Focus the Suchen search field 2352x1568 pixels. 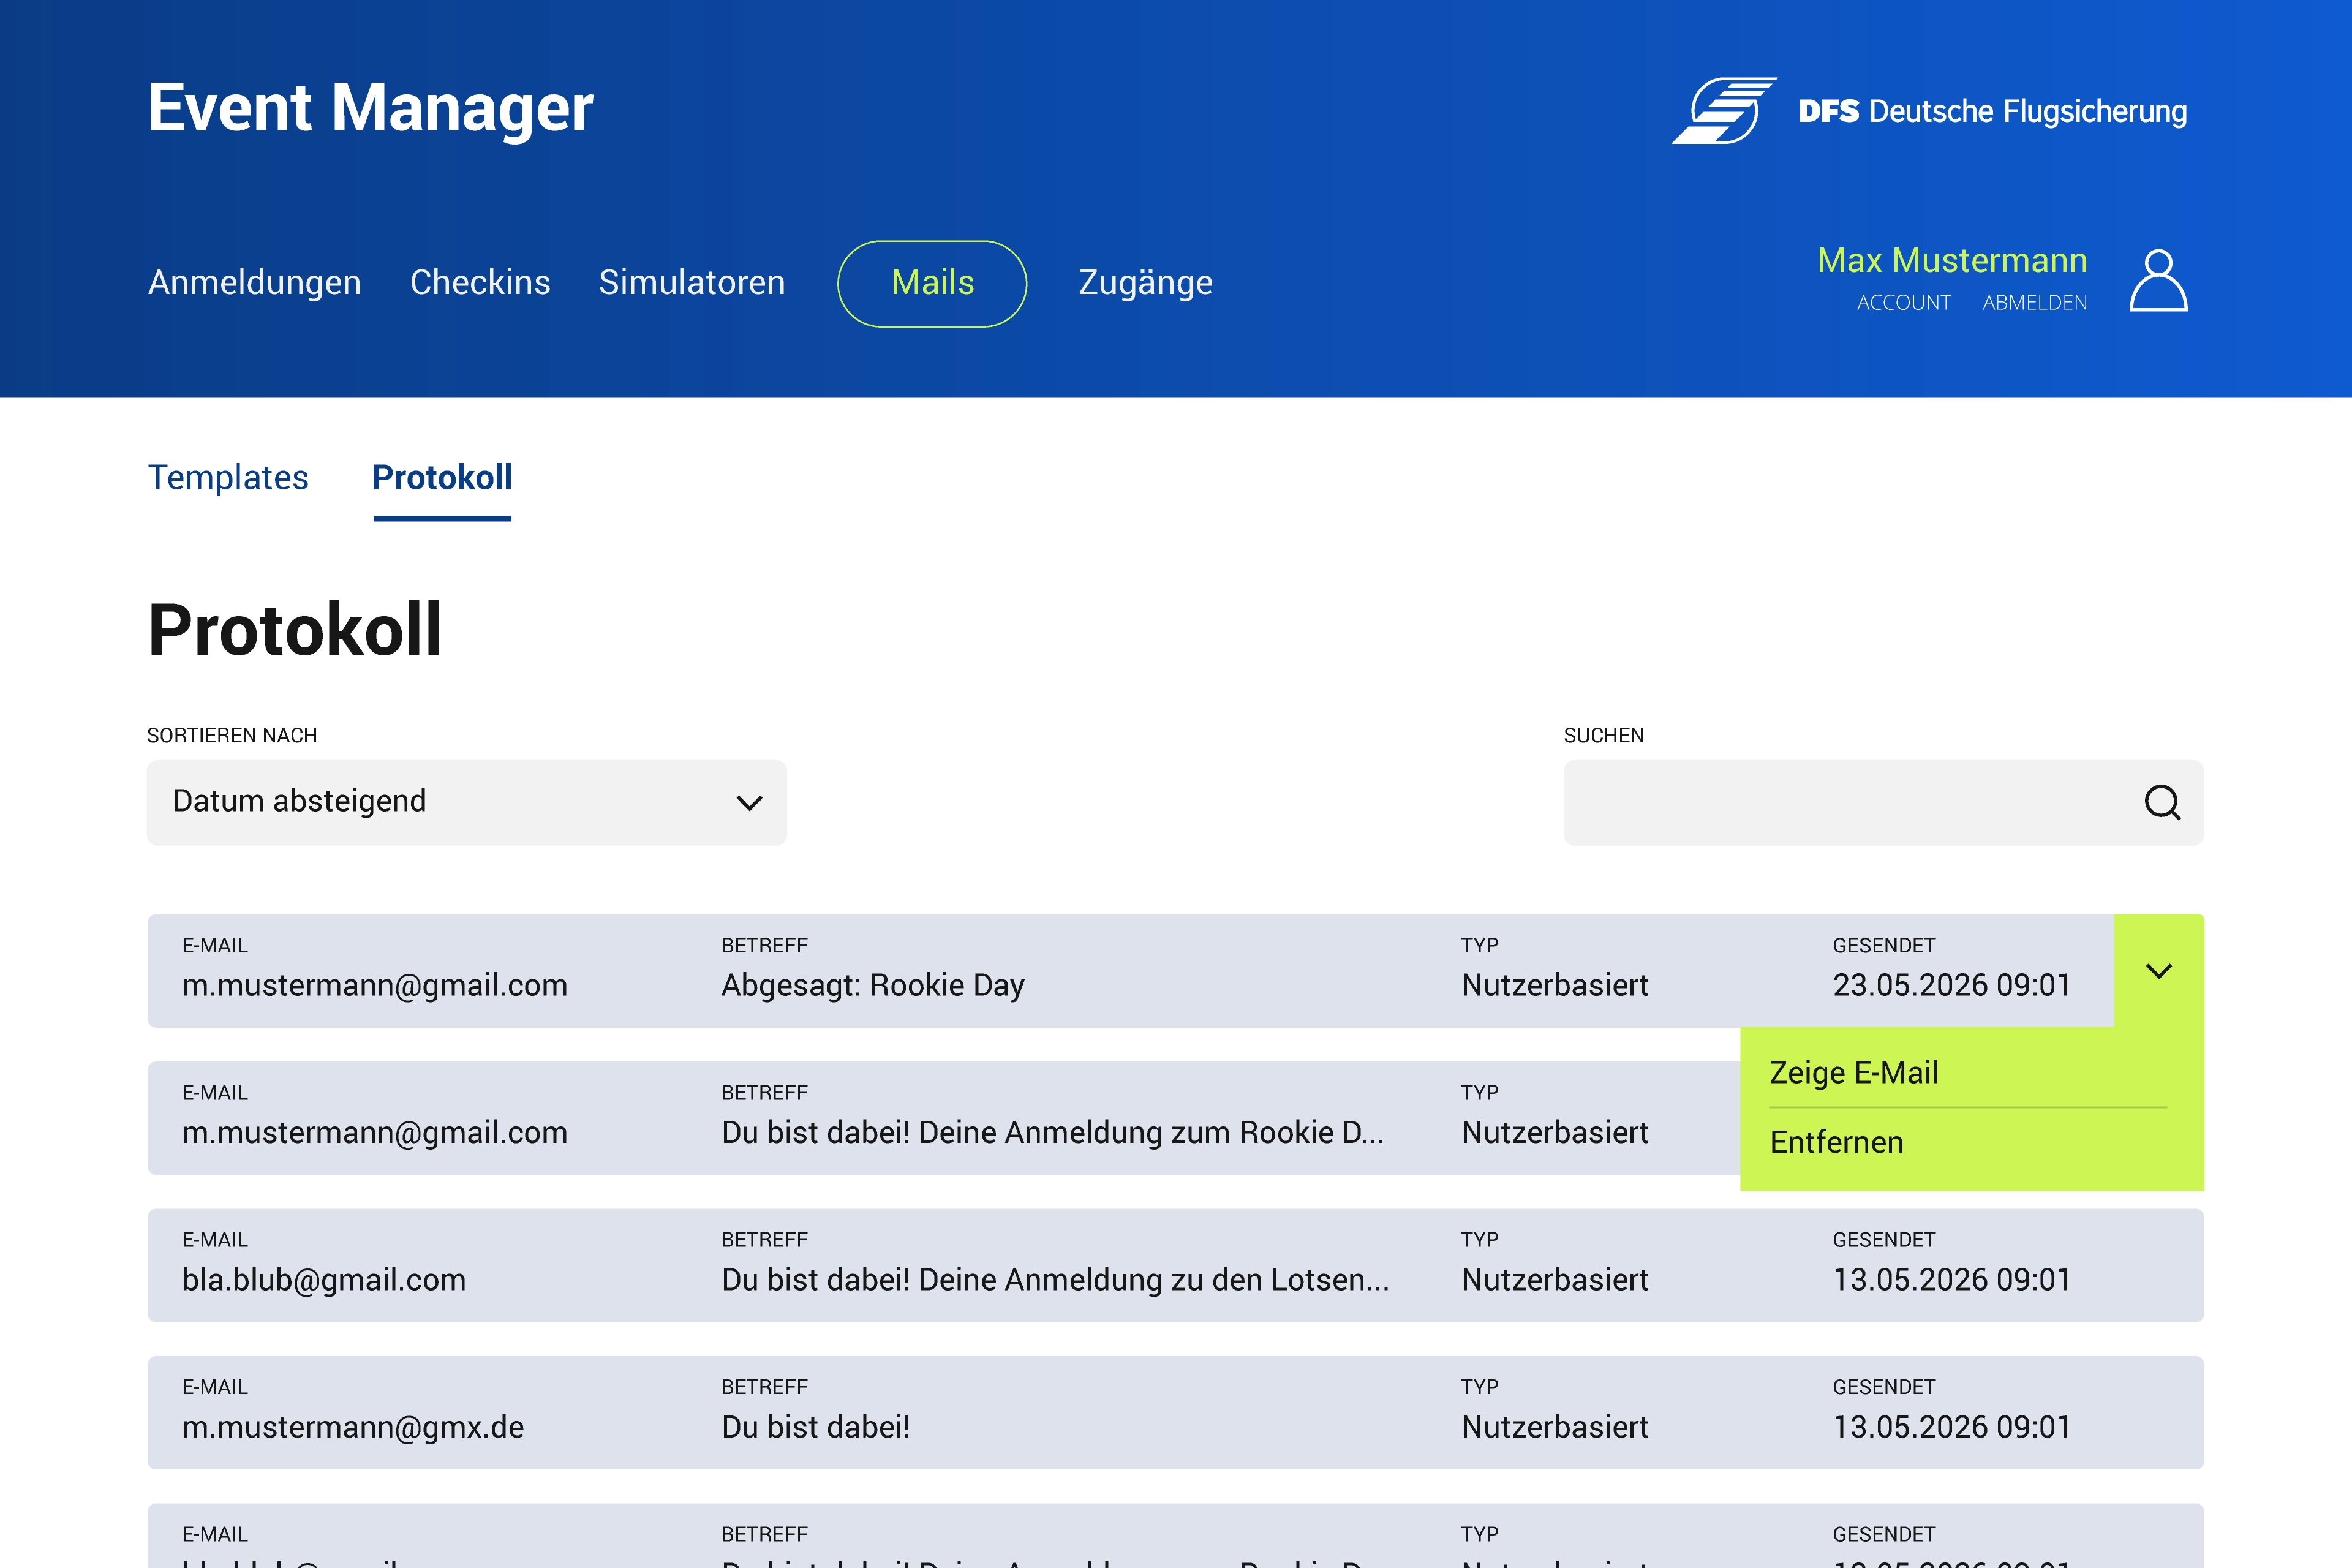(1840, 802)
